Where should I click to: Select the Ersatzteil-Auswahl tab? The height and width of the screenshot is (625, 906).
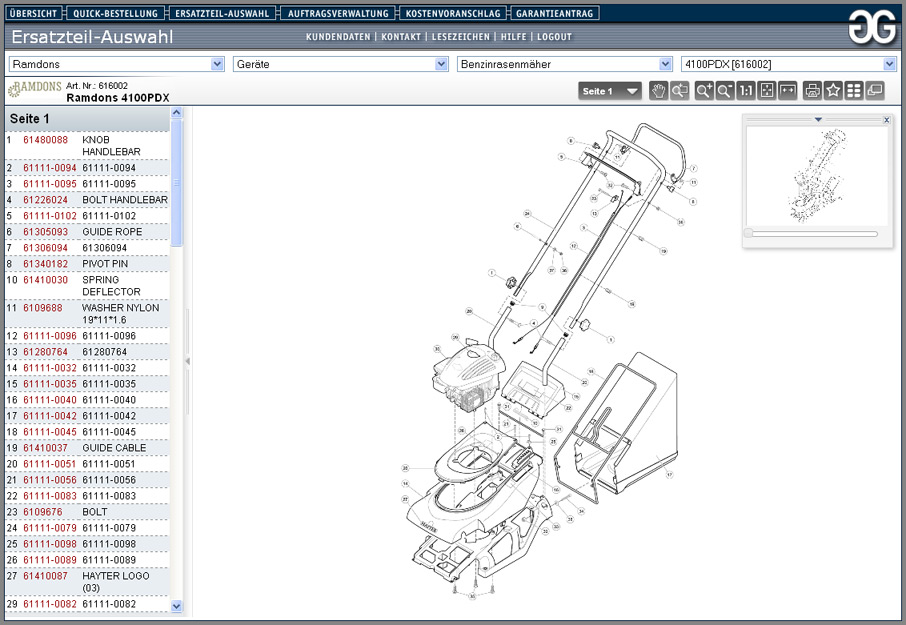tap(222, 13)
